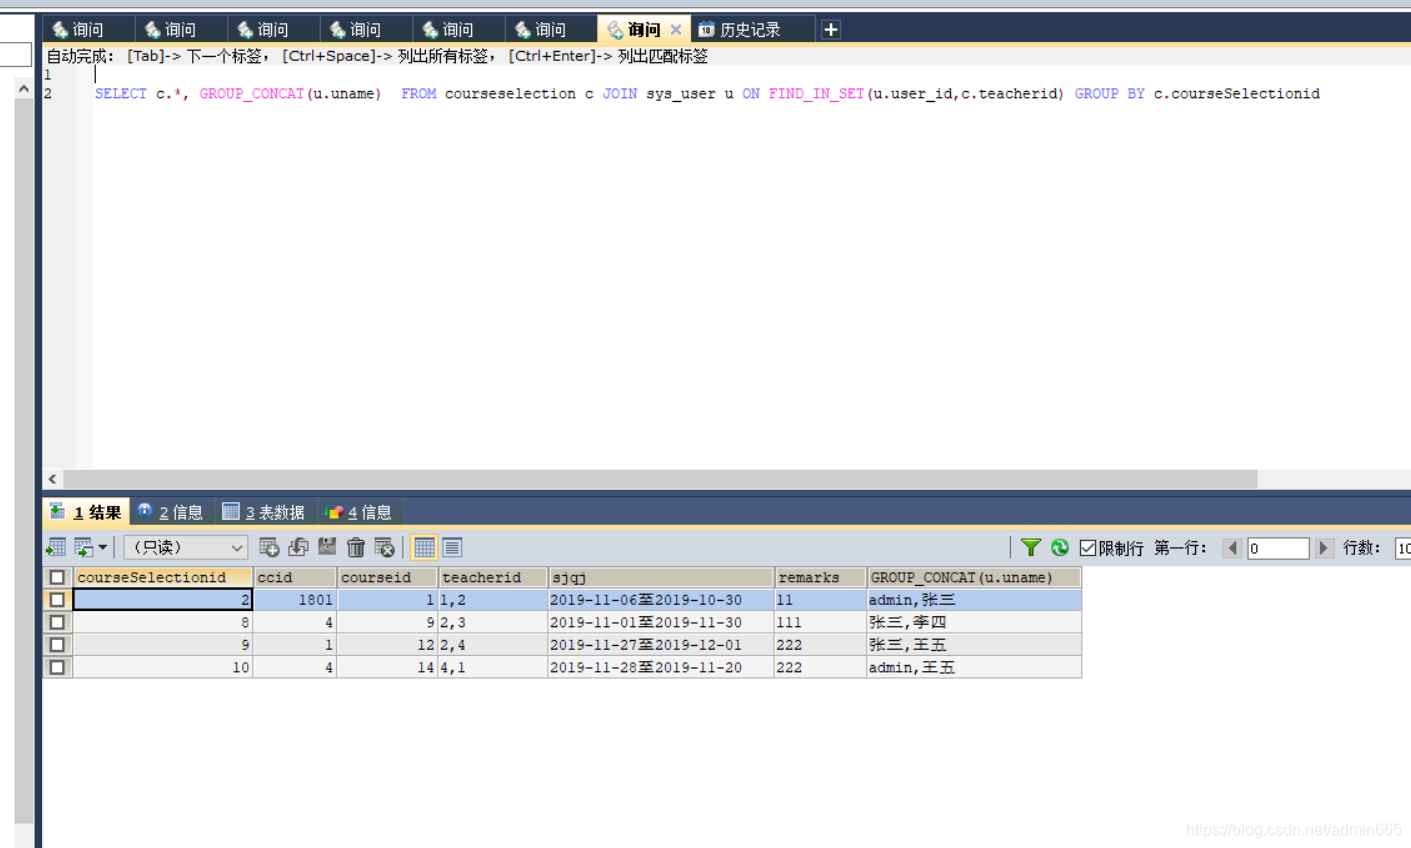Select the teacherid cell 2,3

tap(493, 622)
